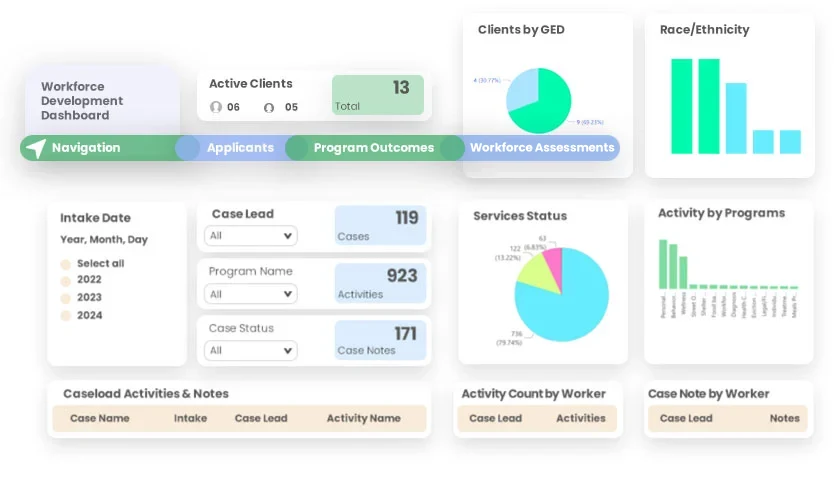This screenshot has width=835, height=480.
Task: Open the 923 Activities card
Action: pos(380,283)
